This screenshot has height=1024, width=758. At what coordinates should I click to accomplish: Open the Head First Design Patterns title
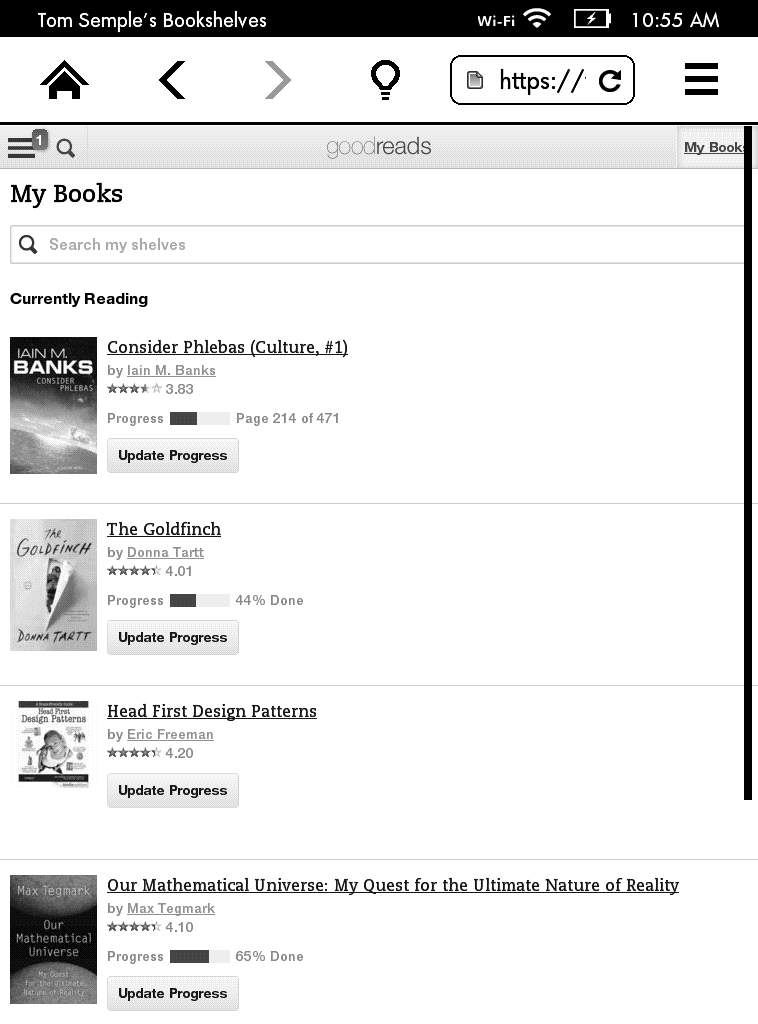212,711
